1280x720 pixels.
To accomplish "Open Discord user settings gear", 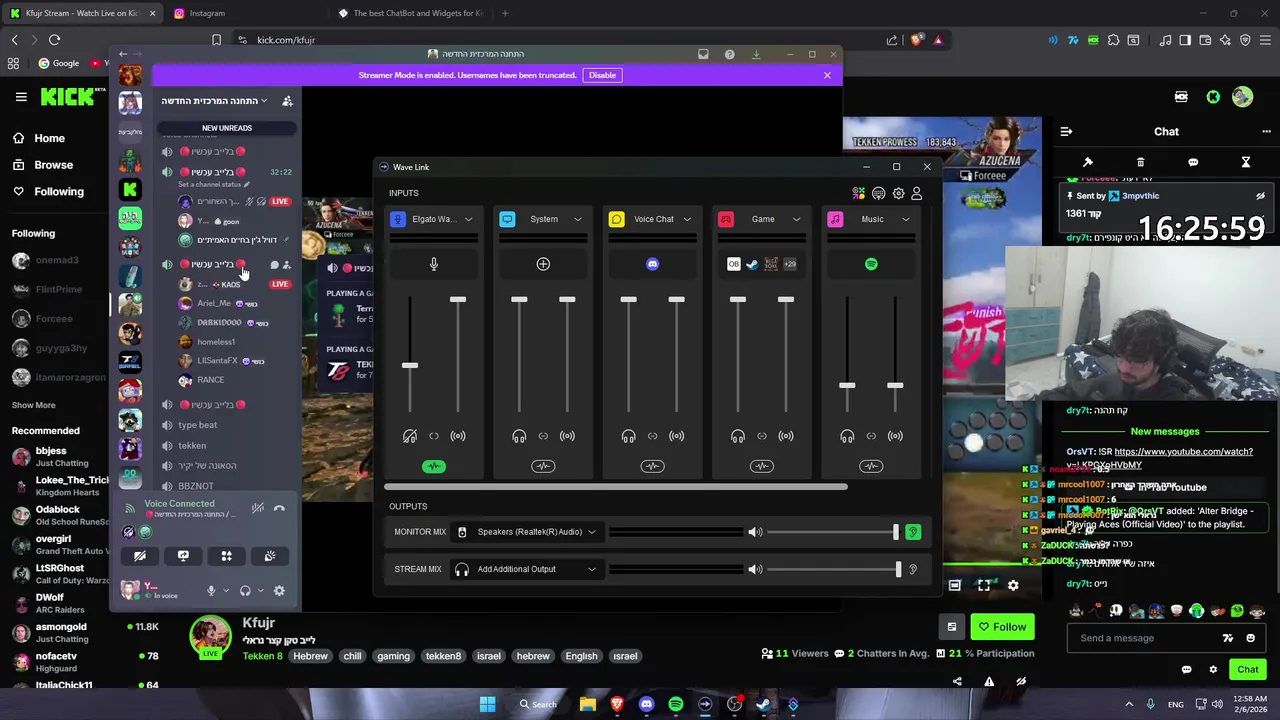I will [279, 591].
